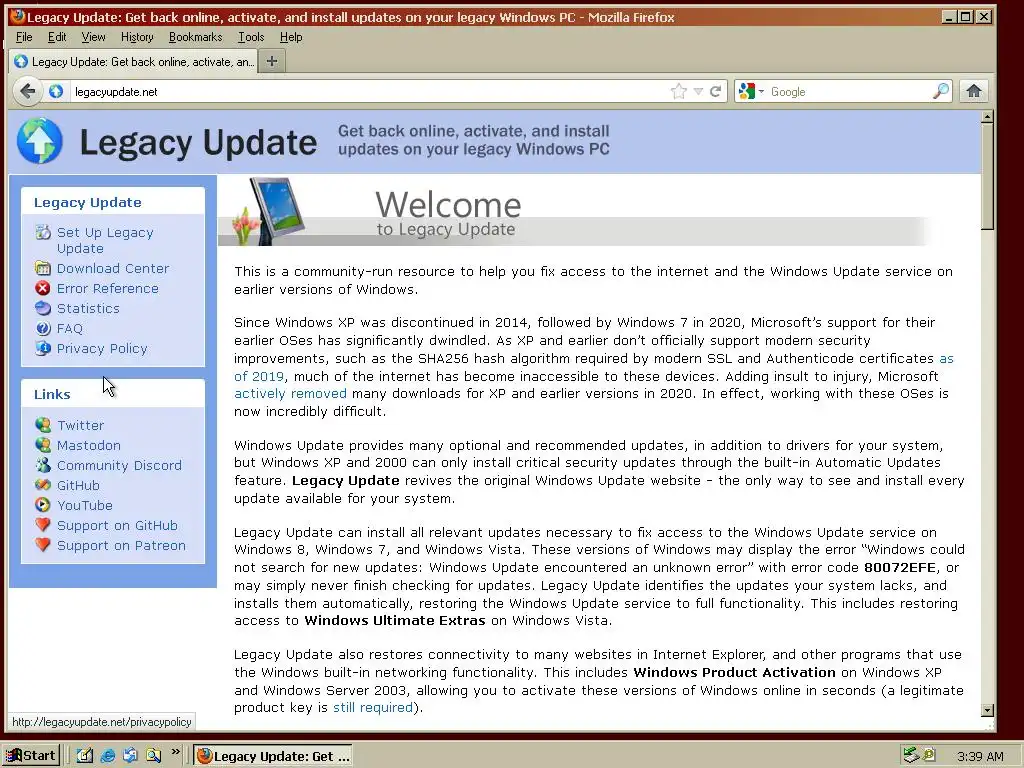Click the URL address field

(369, 91)
